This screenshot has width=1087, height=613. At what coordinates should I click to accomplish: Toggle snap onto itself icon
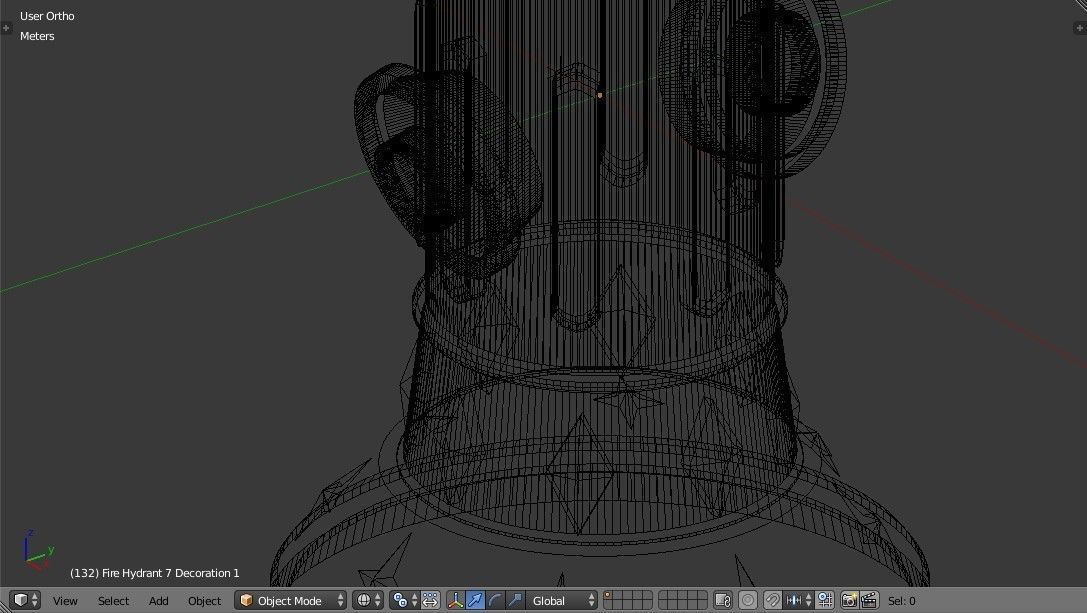(825, 601)
